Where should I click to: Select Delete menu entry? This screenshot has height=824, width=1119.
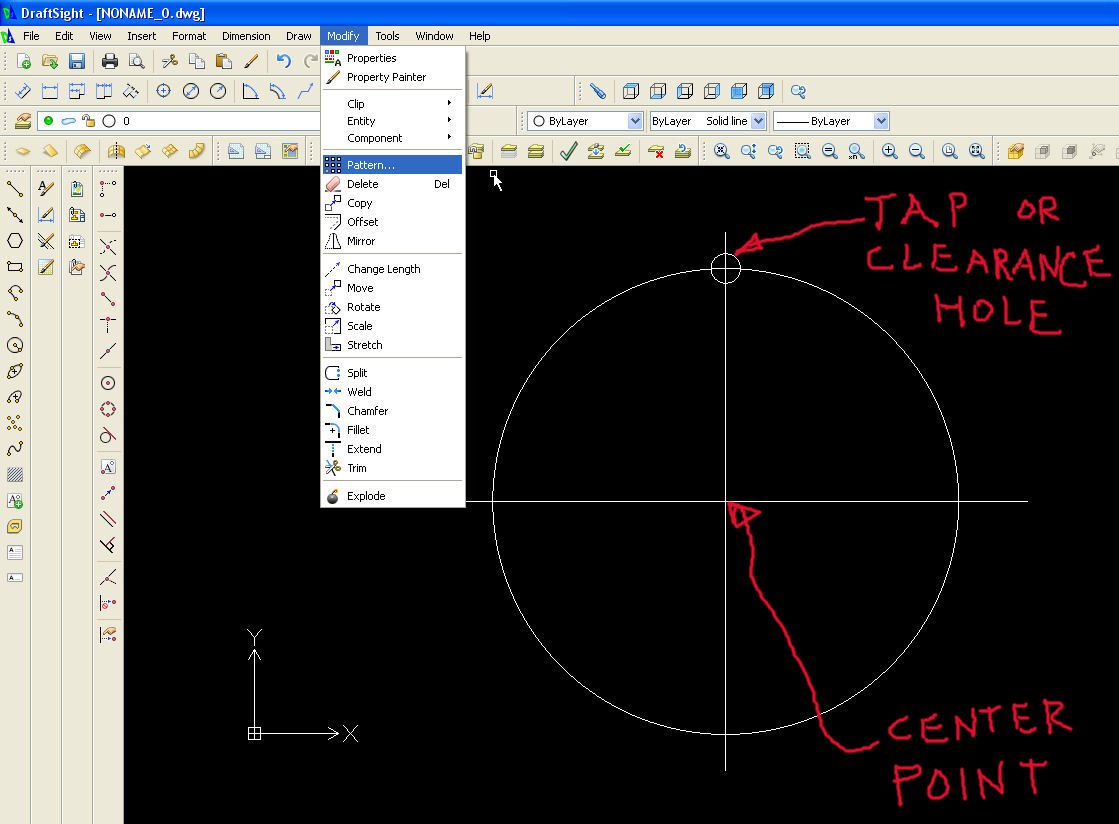[x=393, y=184]
